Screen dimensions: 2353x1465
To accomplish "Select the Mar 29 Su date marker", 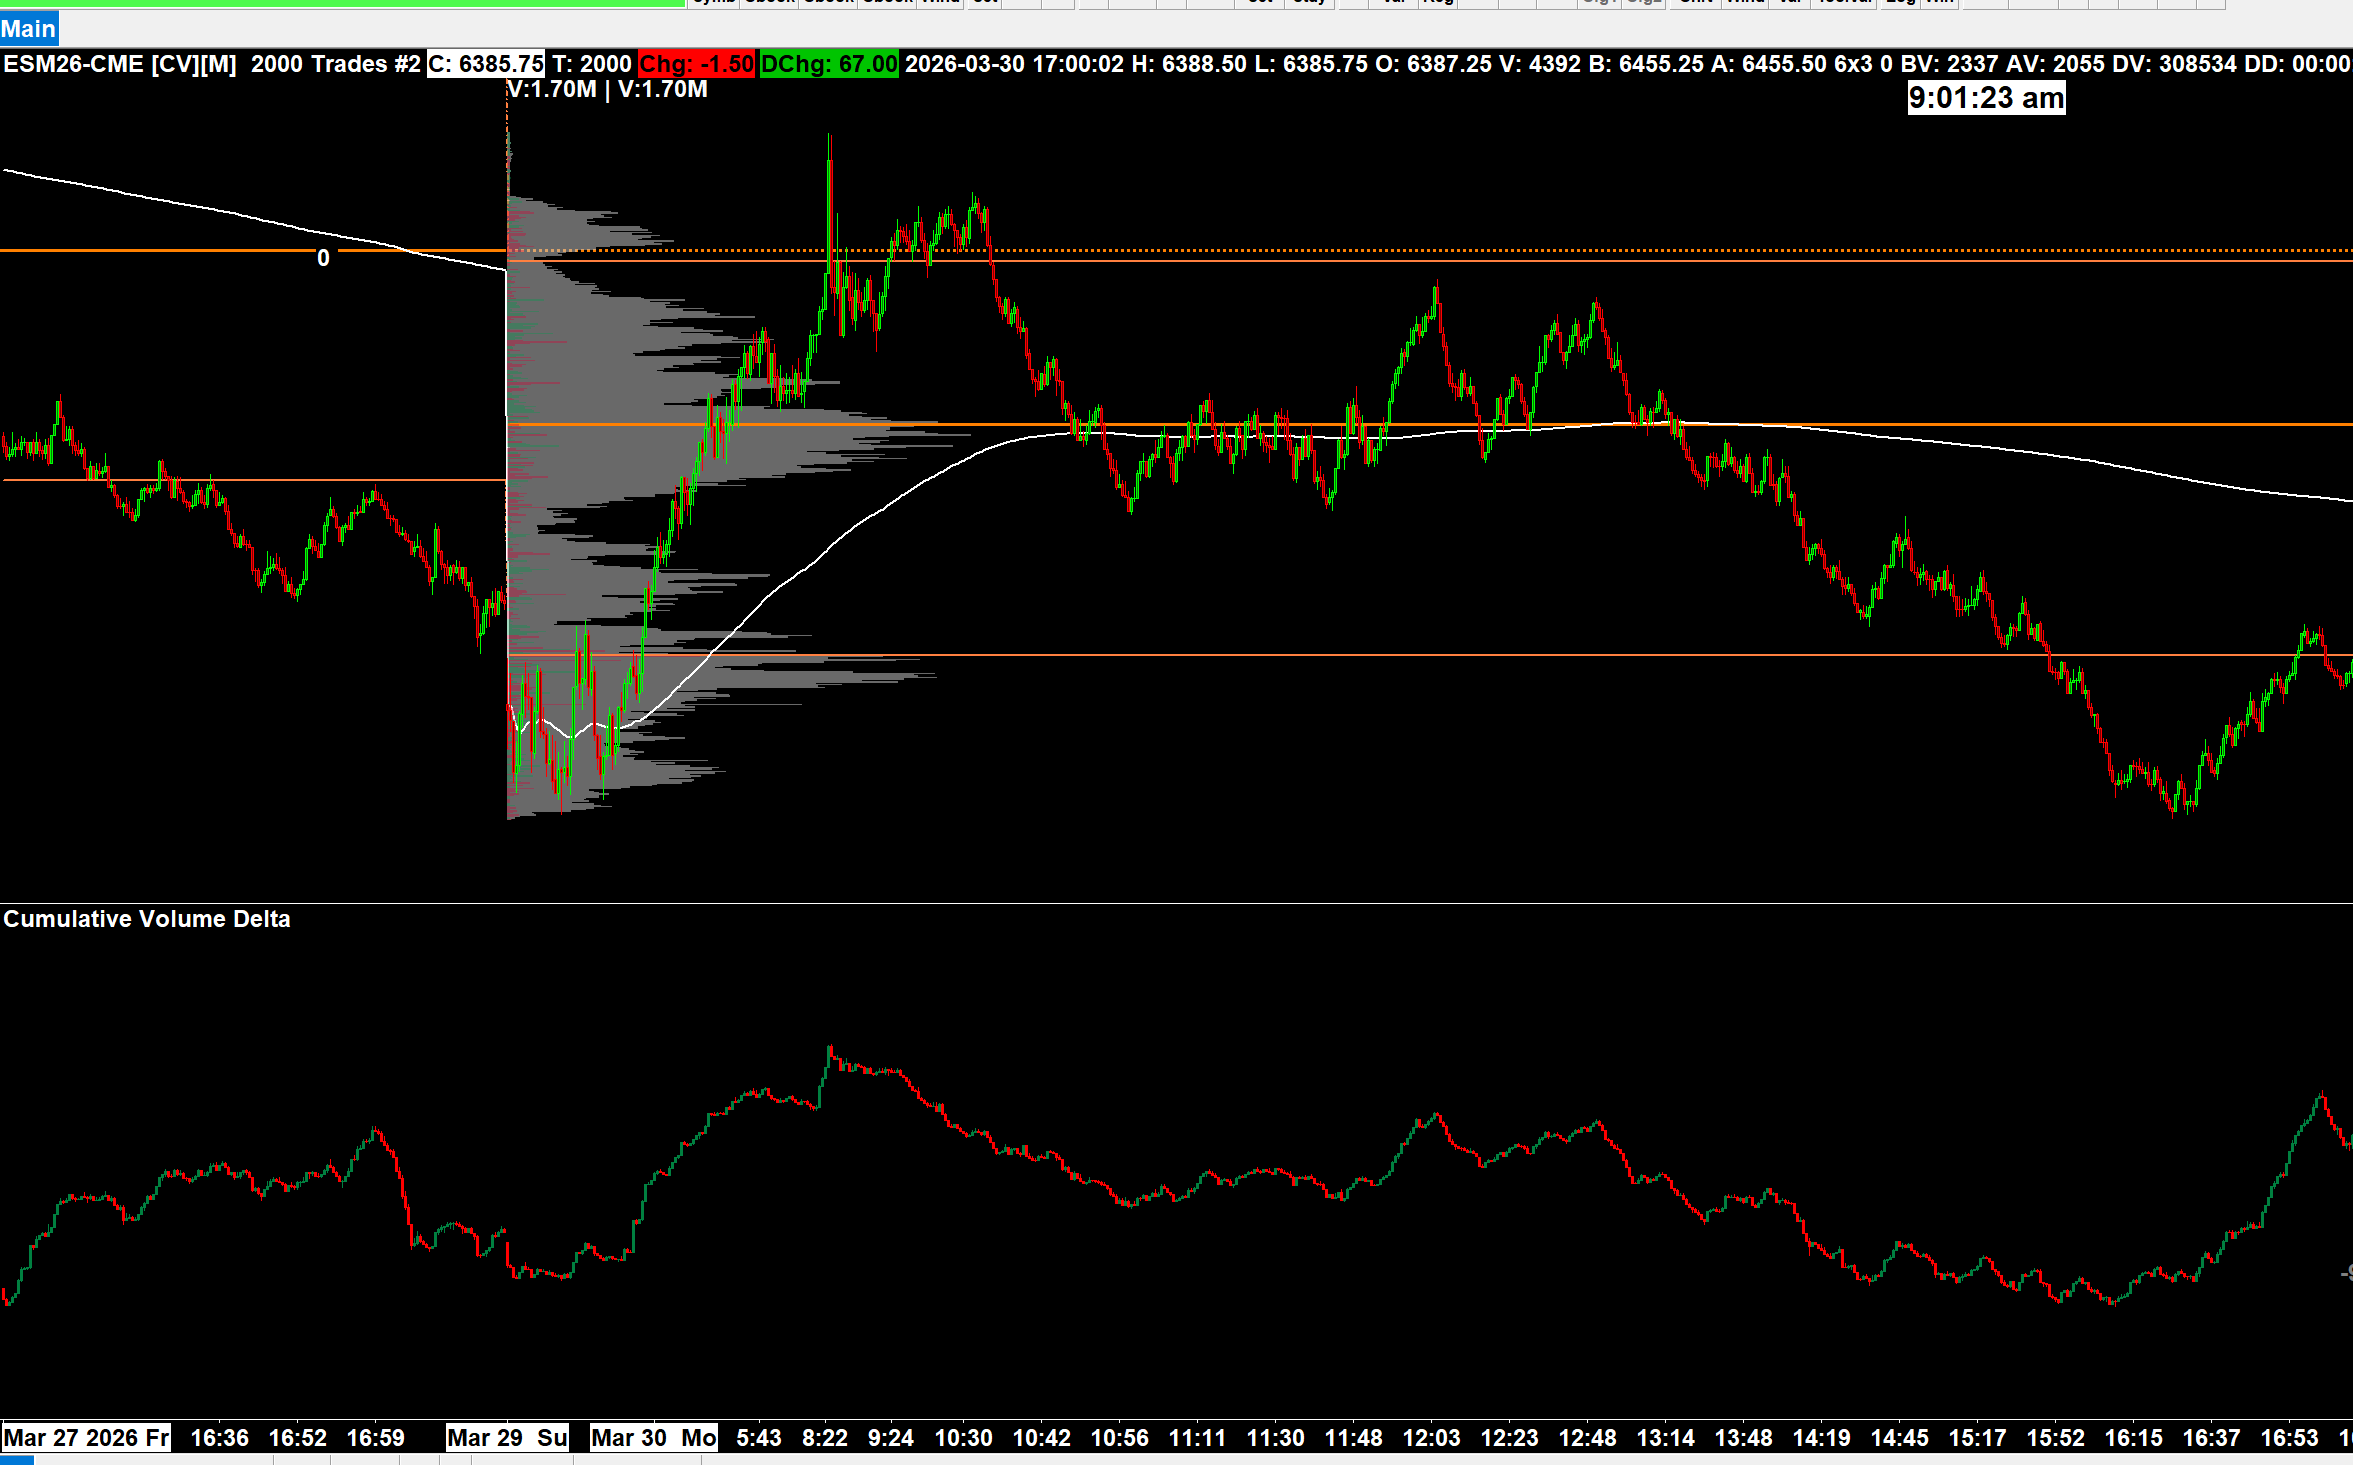I will [x=507, y=1438].
